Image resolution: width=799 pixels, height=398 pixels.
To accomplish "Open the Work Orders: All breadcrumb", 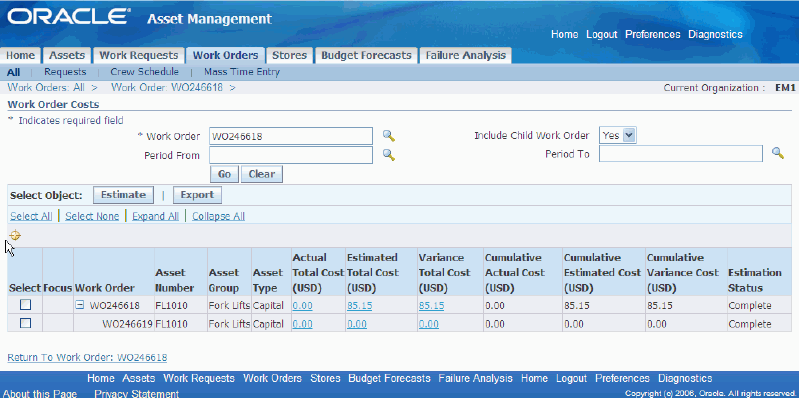I will [46, 87].
